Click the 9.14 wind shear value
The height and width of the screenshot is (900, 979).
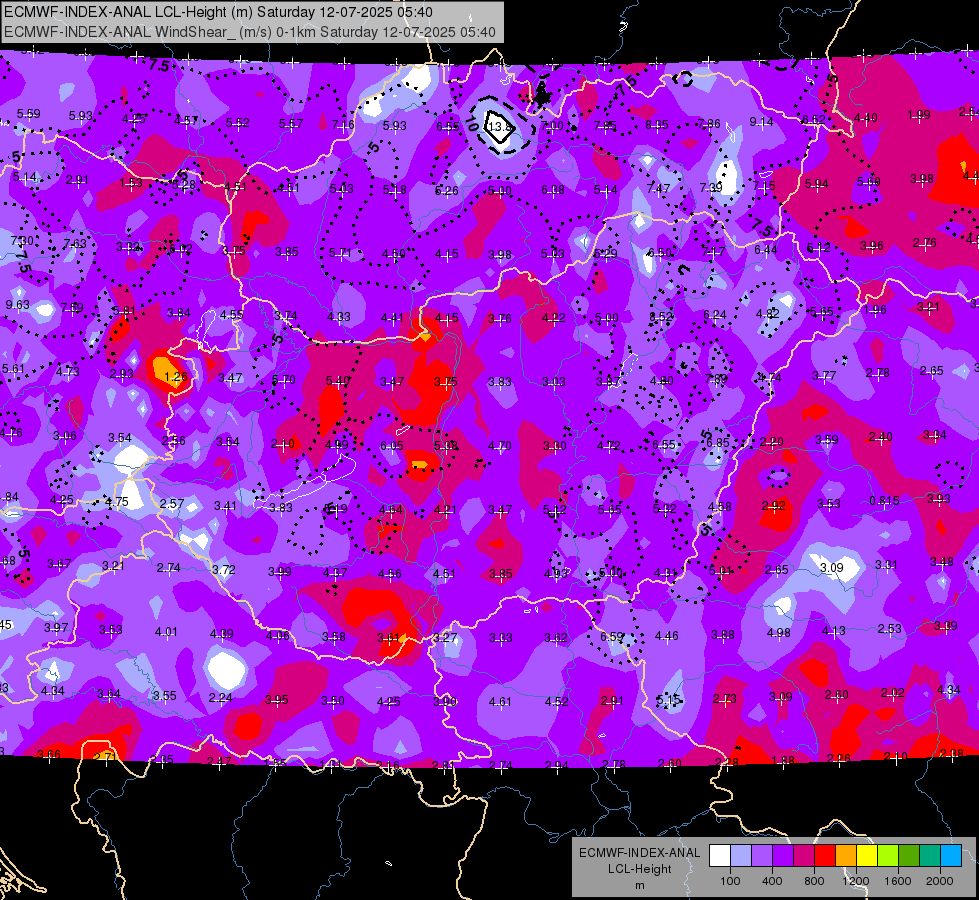pos(761,122)
